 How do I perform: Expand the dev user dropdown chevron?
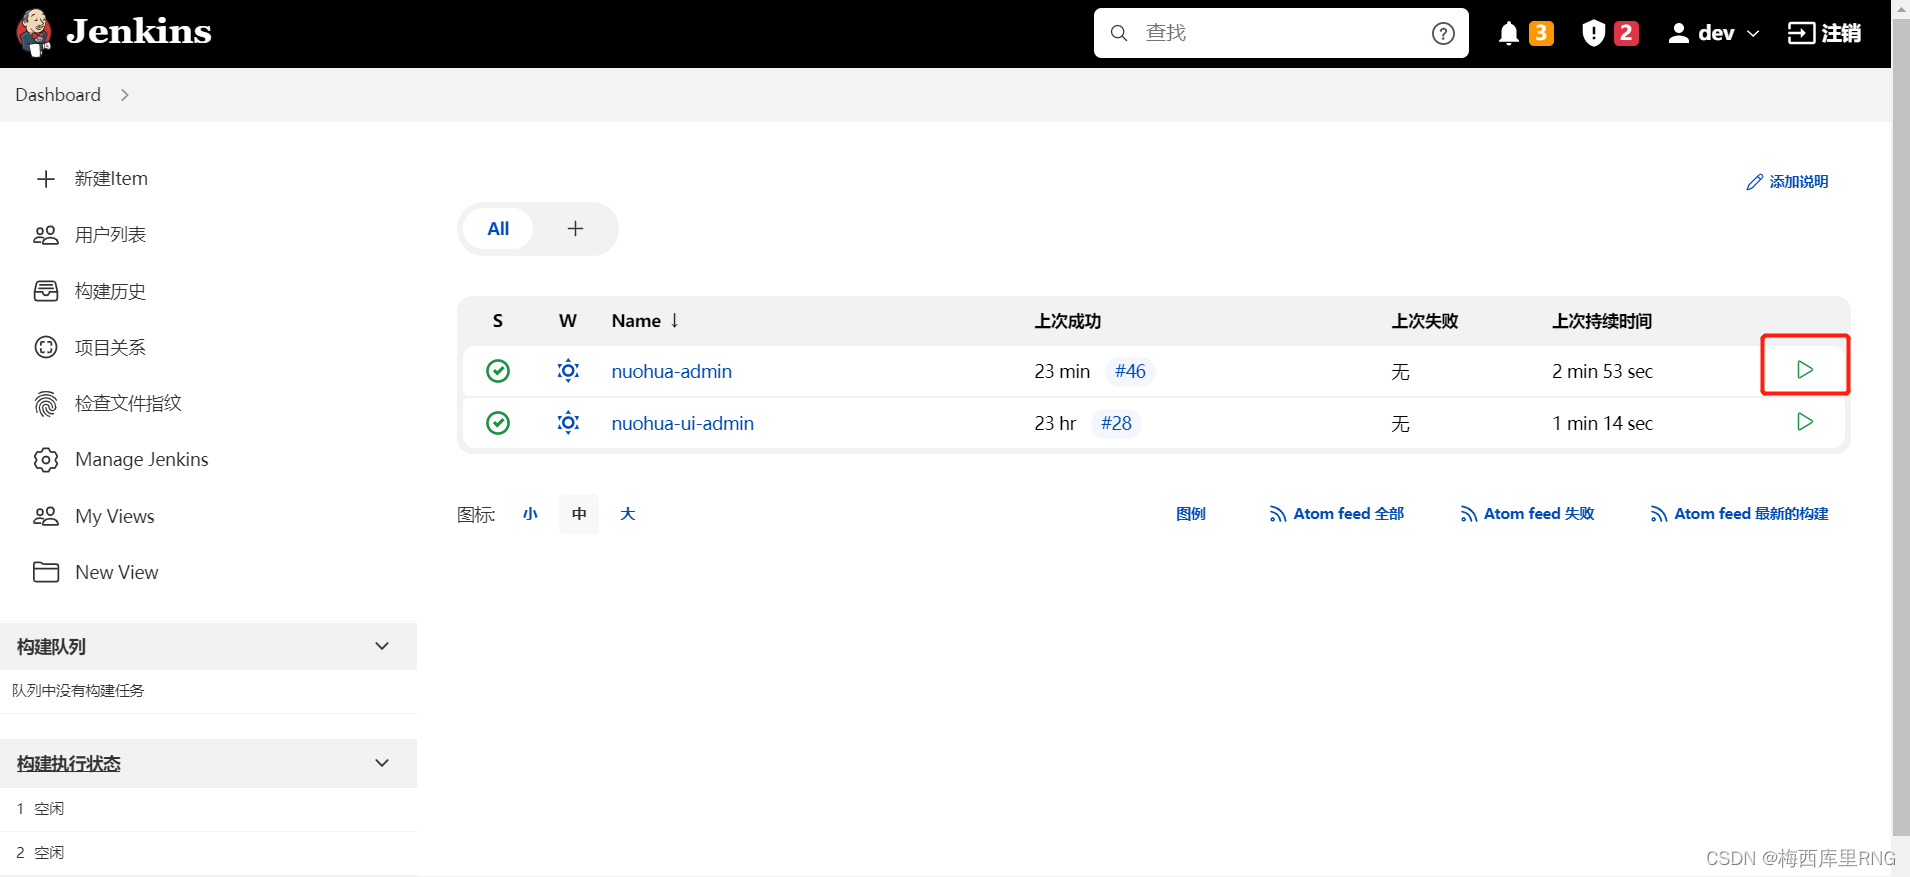[x=1753, y=33]
